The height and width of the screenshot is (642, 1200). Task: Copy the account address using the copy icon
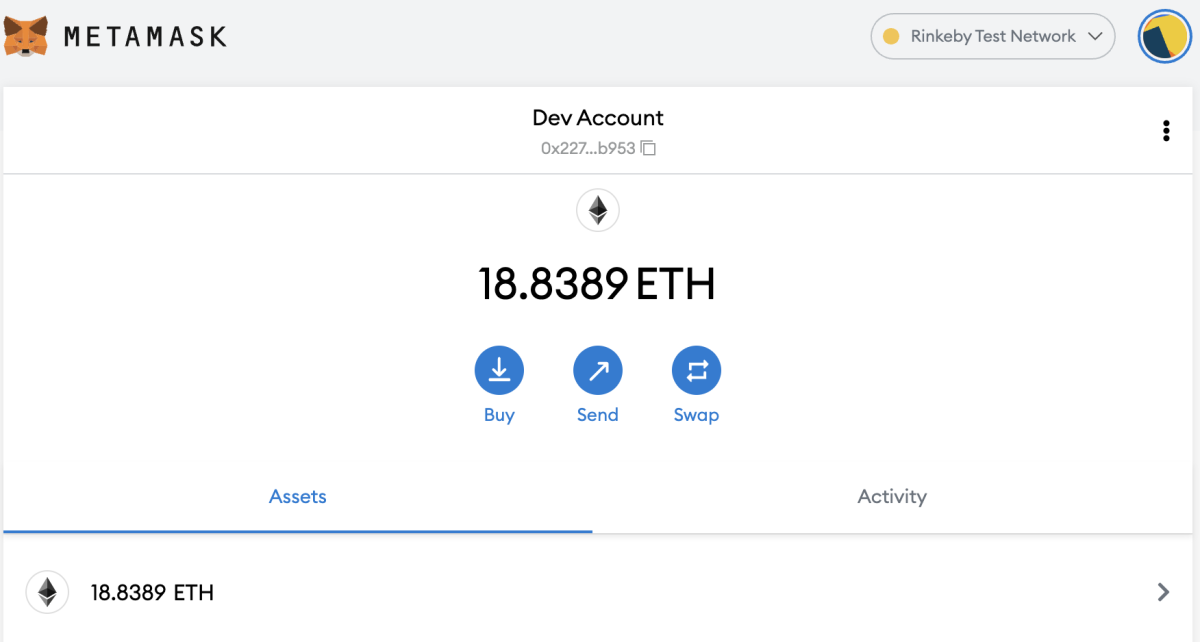pyautogui.click(x=648, y=147)
